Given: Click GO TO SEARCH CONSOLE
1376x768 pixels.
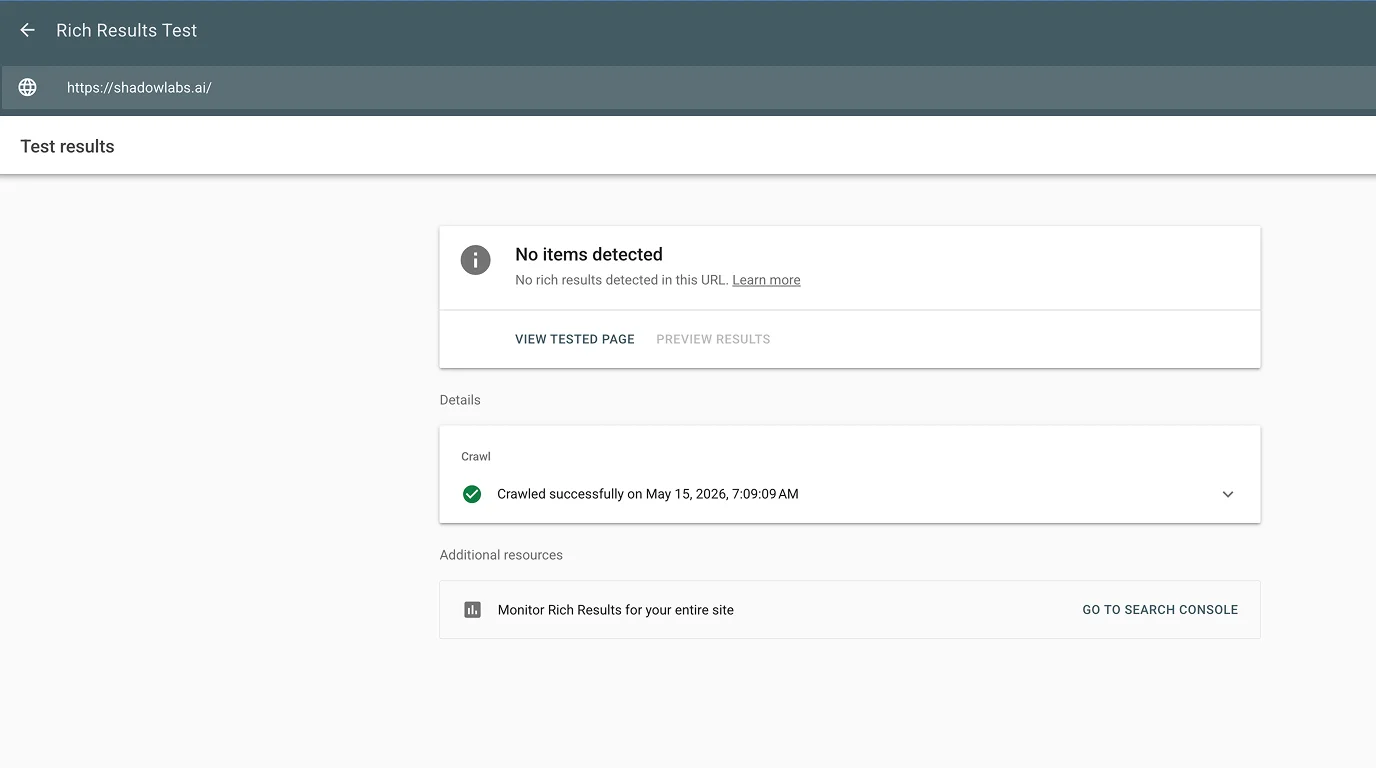Looking at the screenshot, I should [1160, 610].
